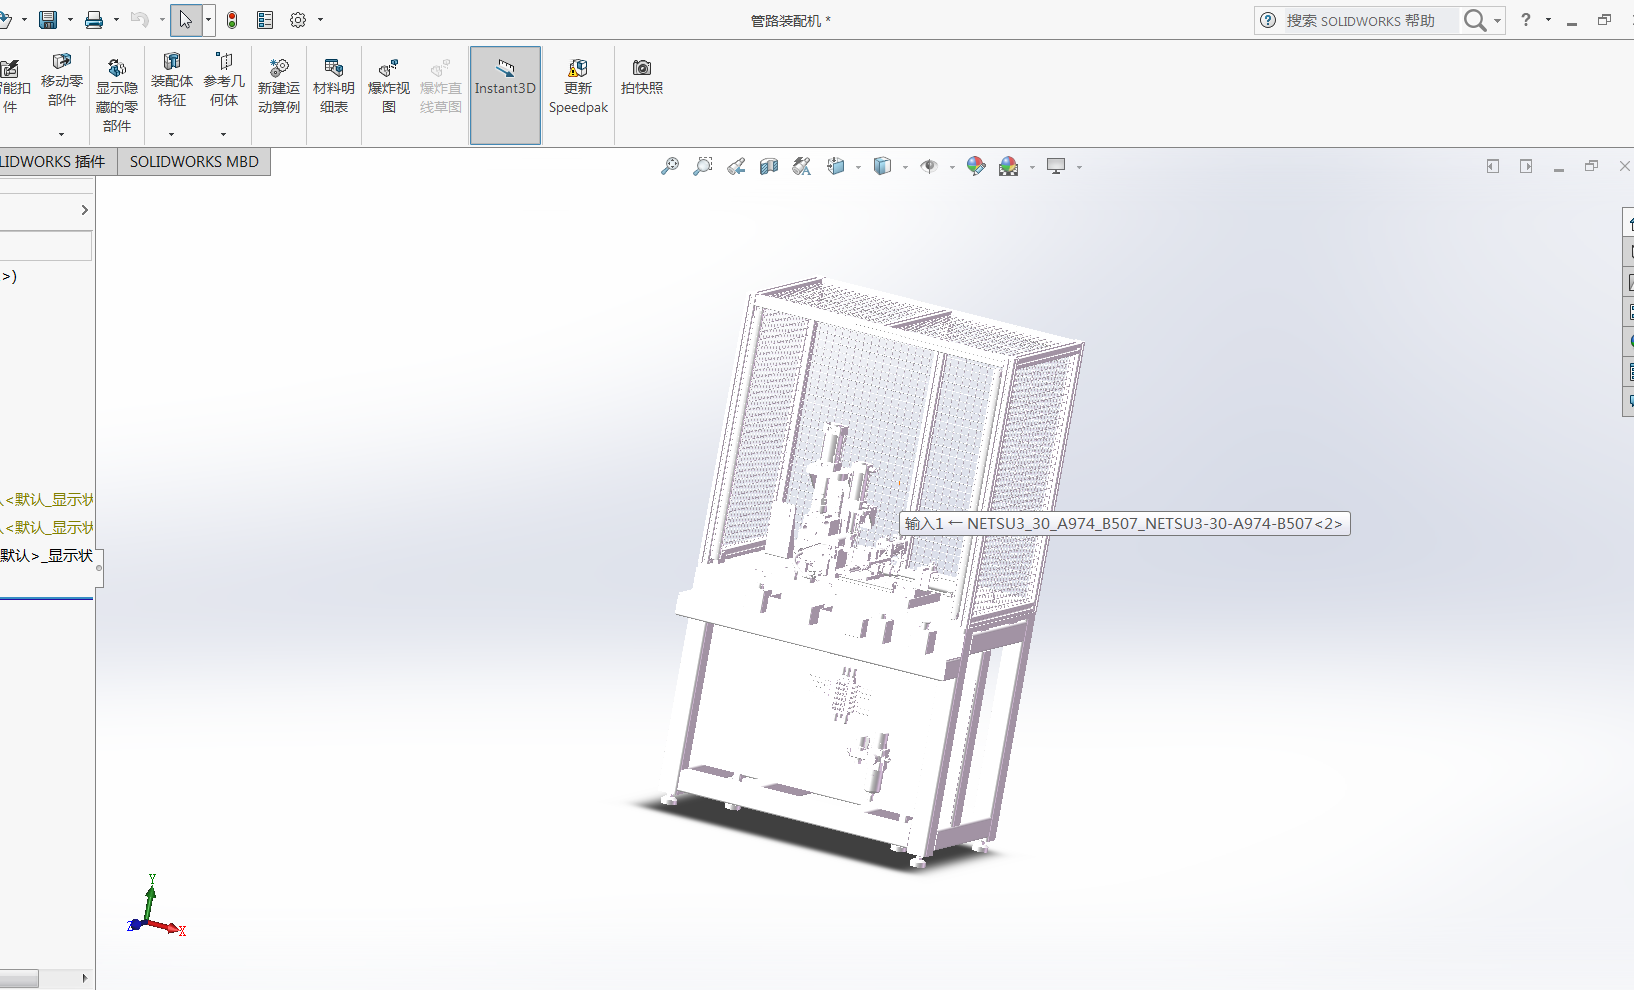Expand Assembly Features dropdown arrow
Screen dimensions: 1634x990
[171, 134]
